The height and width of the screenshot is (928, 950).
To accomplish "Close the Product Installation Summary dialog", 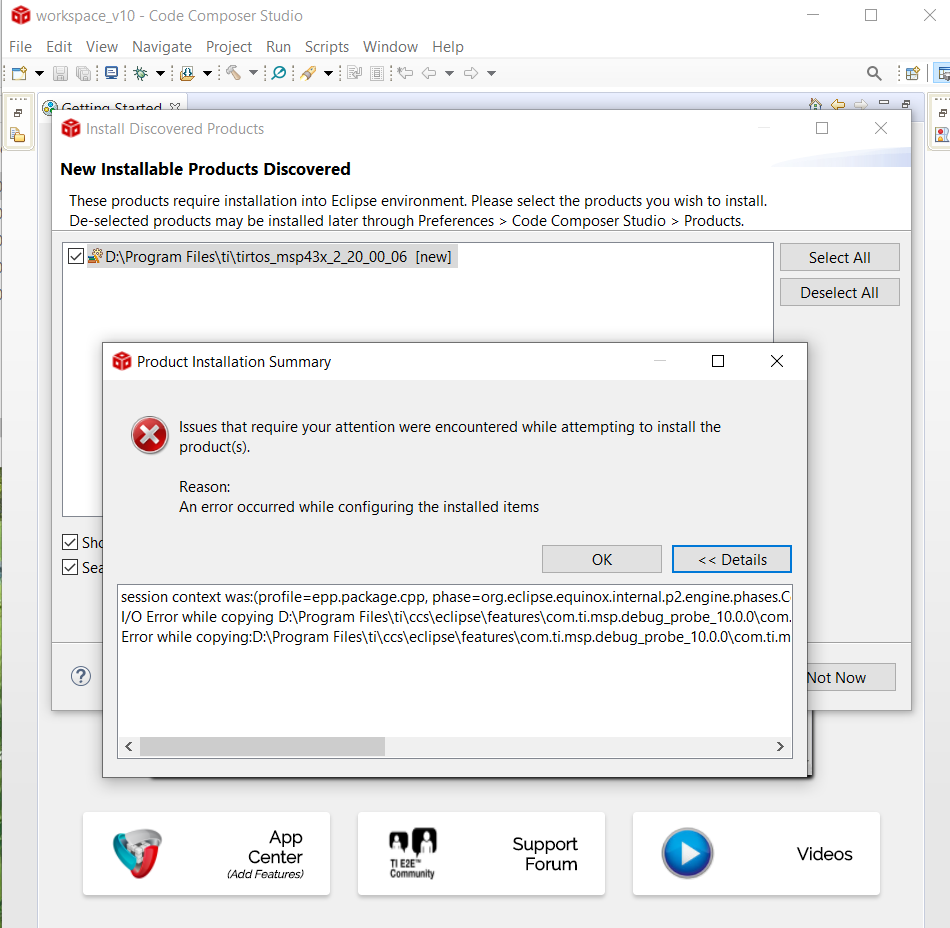I will coord(777,361).
